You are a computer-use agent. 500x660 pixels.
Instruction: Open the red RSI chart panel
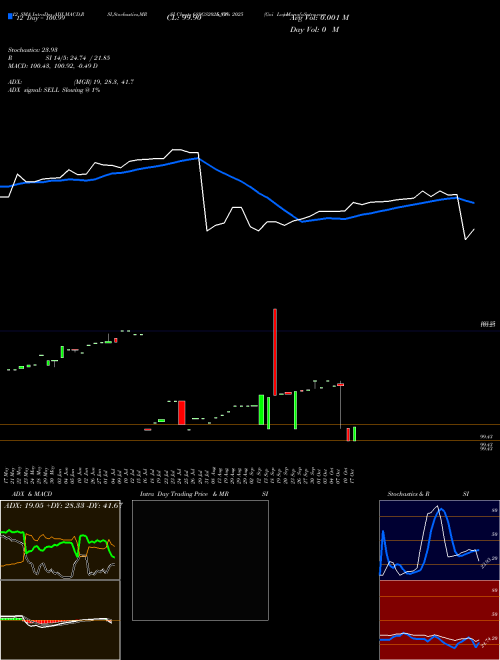439,620
